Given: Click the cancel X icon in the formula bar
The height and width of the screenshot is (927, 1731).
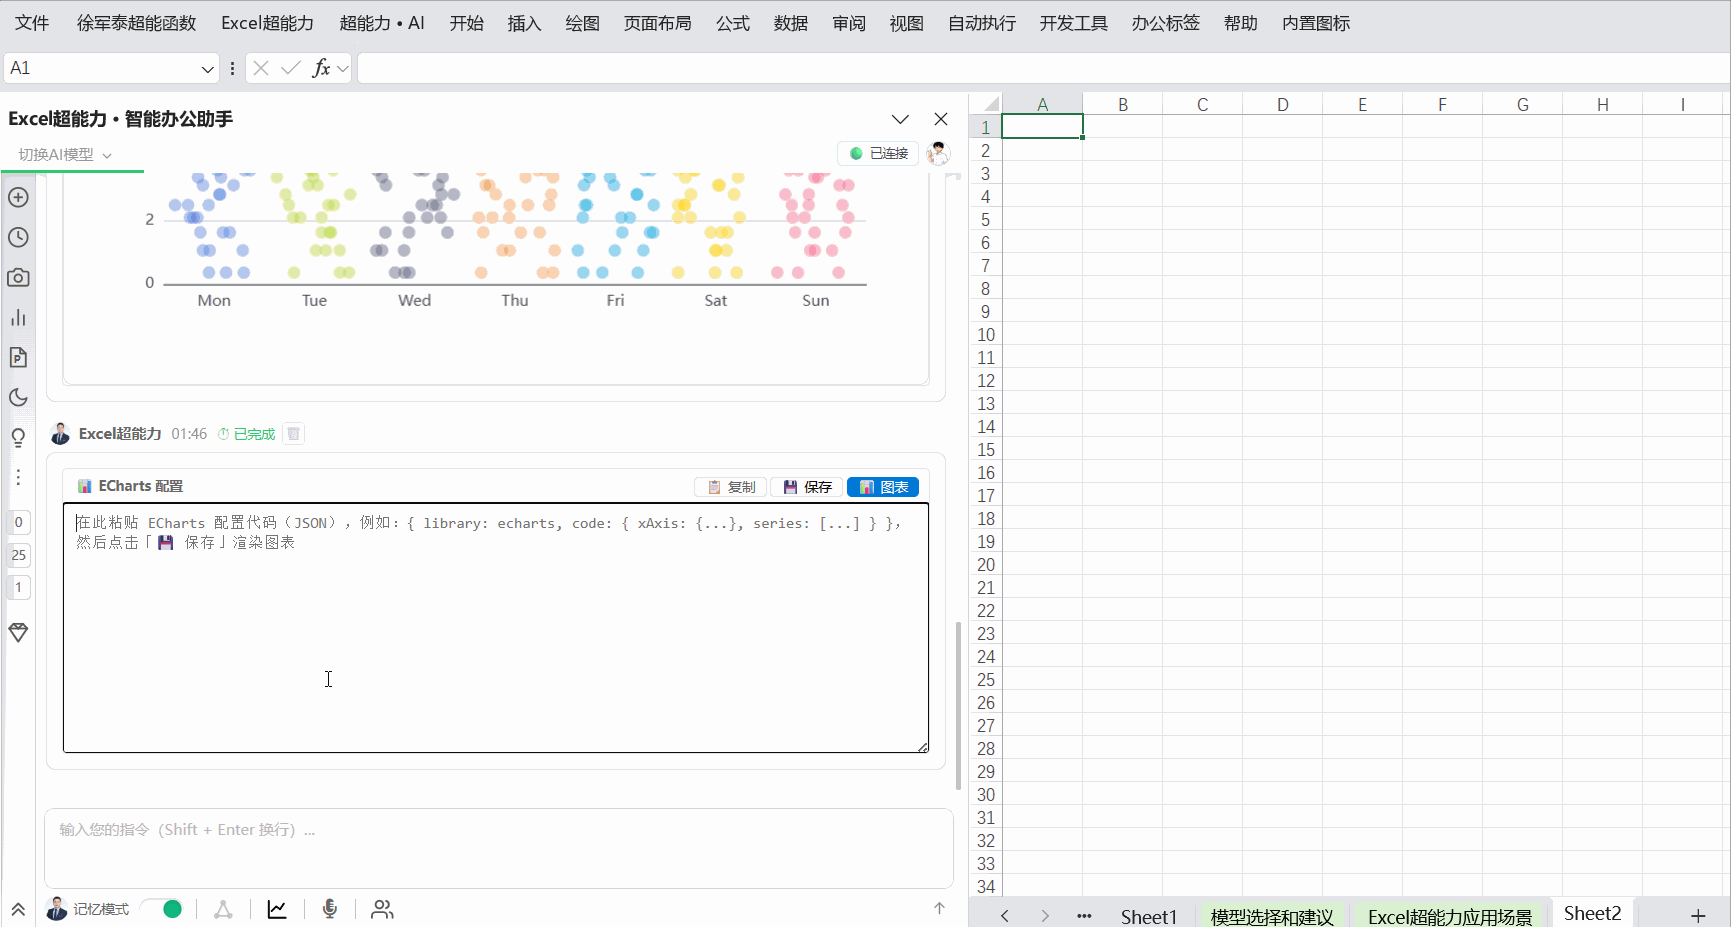Looking at the screenshot, I should (x=261, y=68).
